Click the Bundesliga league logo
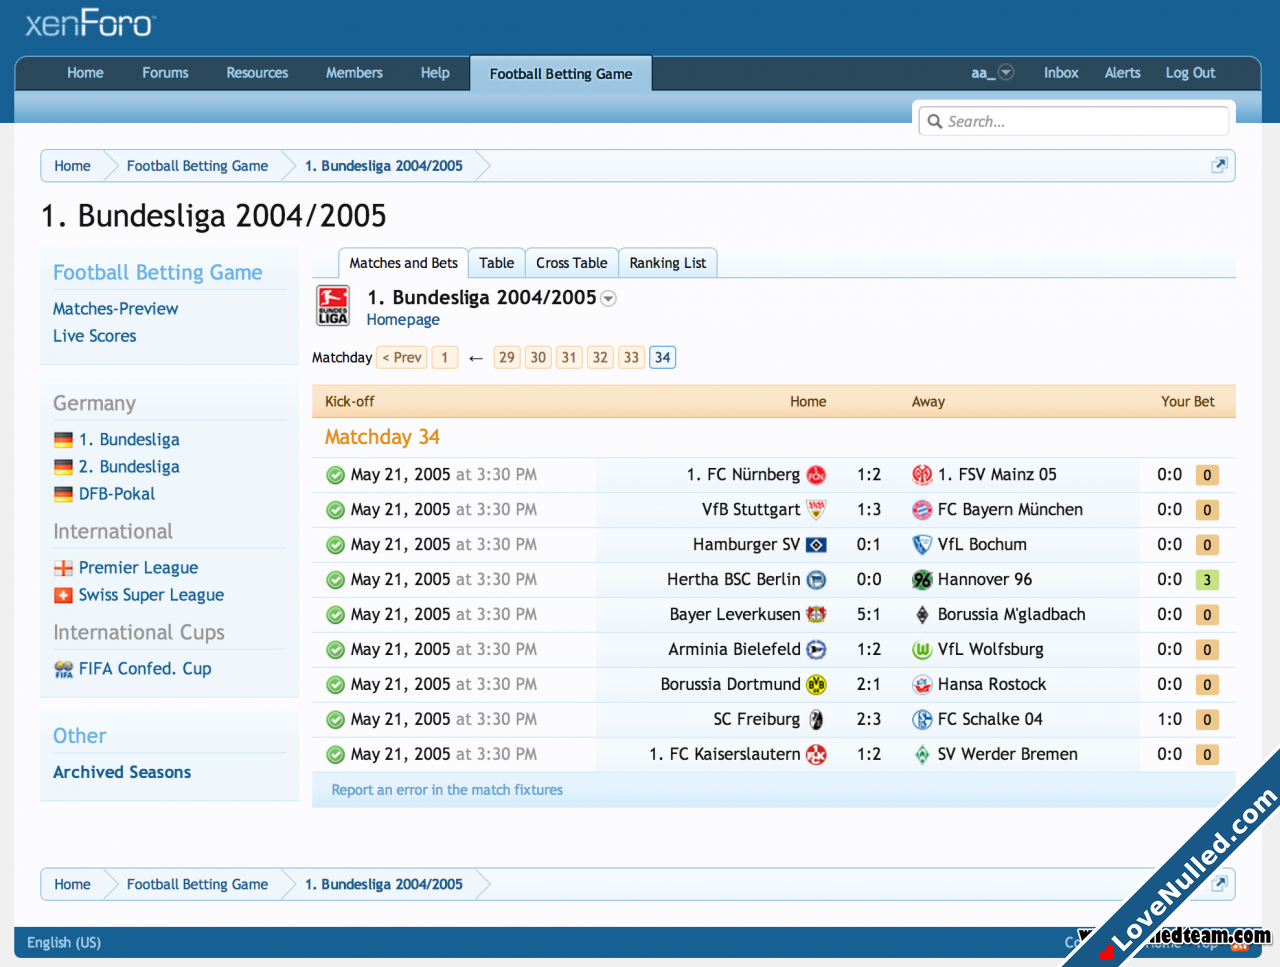Image resolution: width=1280 pixels, height=967 pixels. (333, 306)
